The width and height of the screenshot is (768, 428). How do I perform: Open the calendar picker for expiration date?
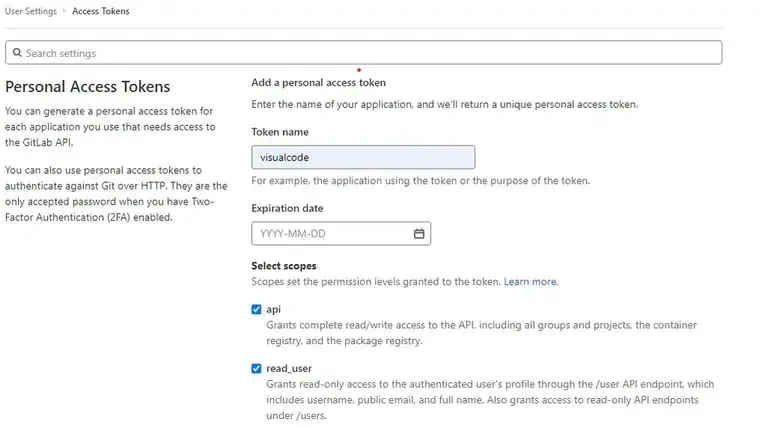click(419, 234)
